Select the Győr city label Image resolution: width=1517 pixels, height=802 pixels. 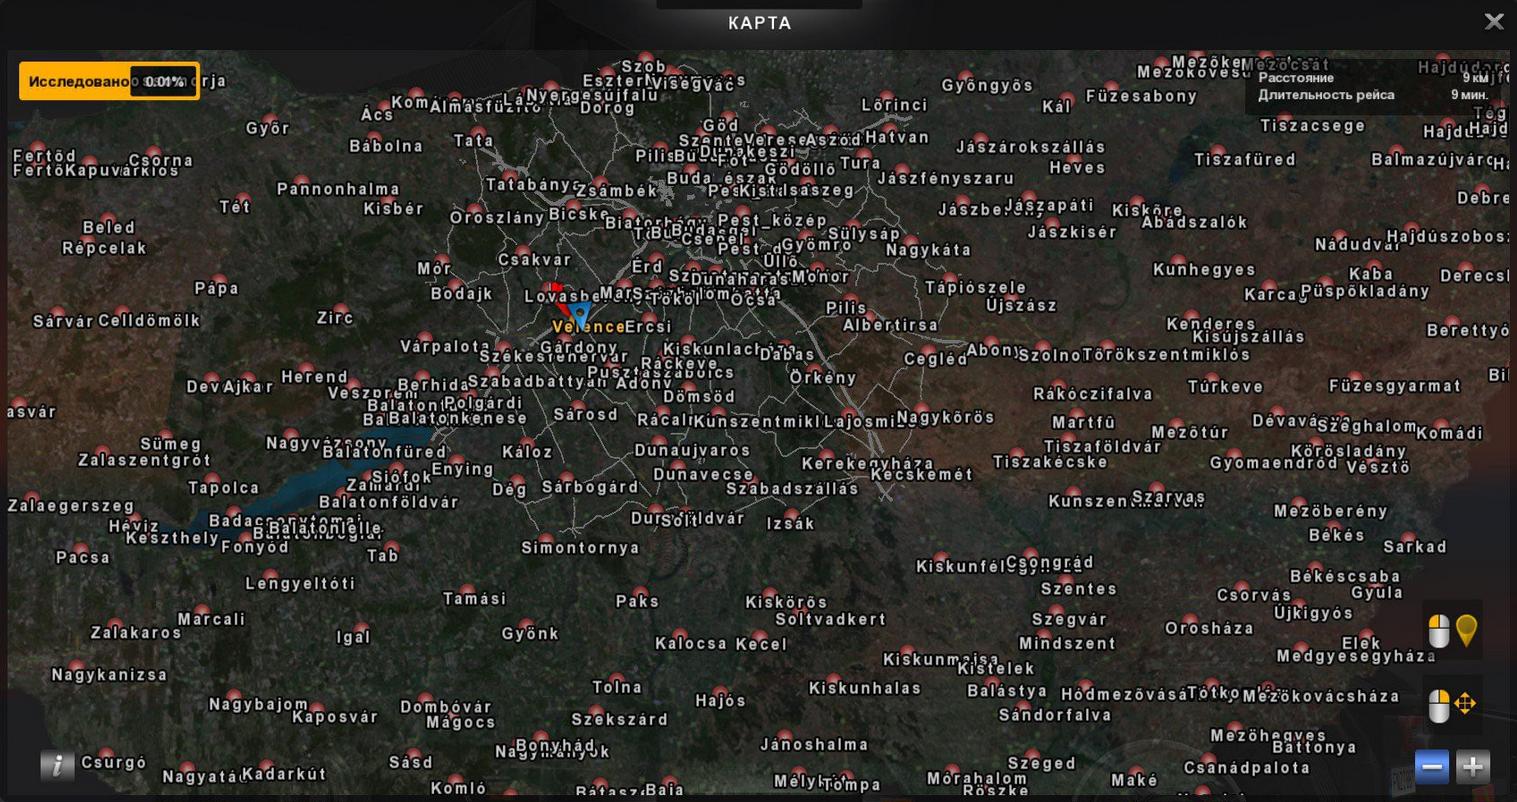click(x=267, y=128)
